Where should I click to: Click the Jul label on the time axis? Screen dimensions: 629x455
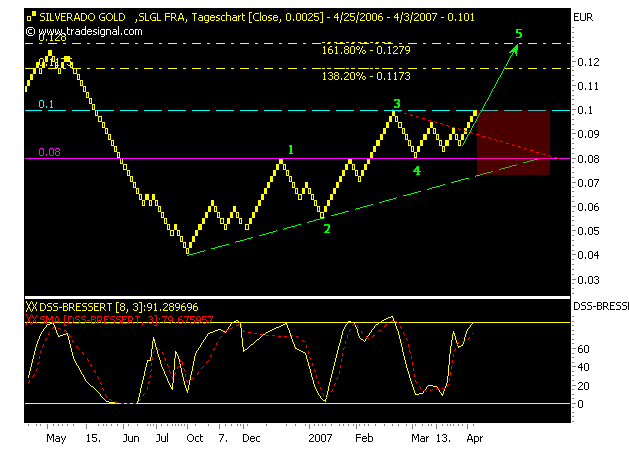coord(162,438)
